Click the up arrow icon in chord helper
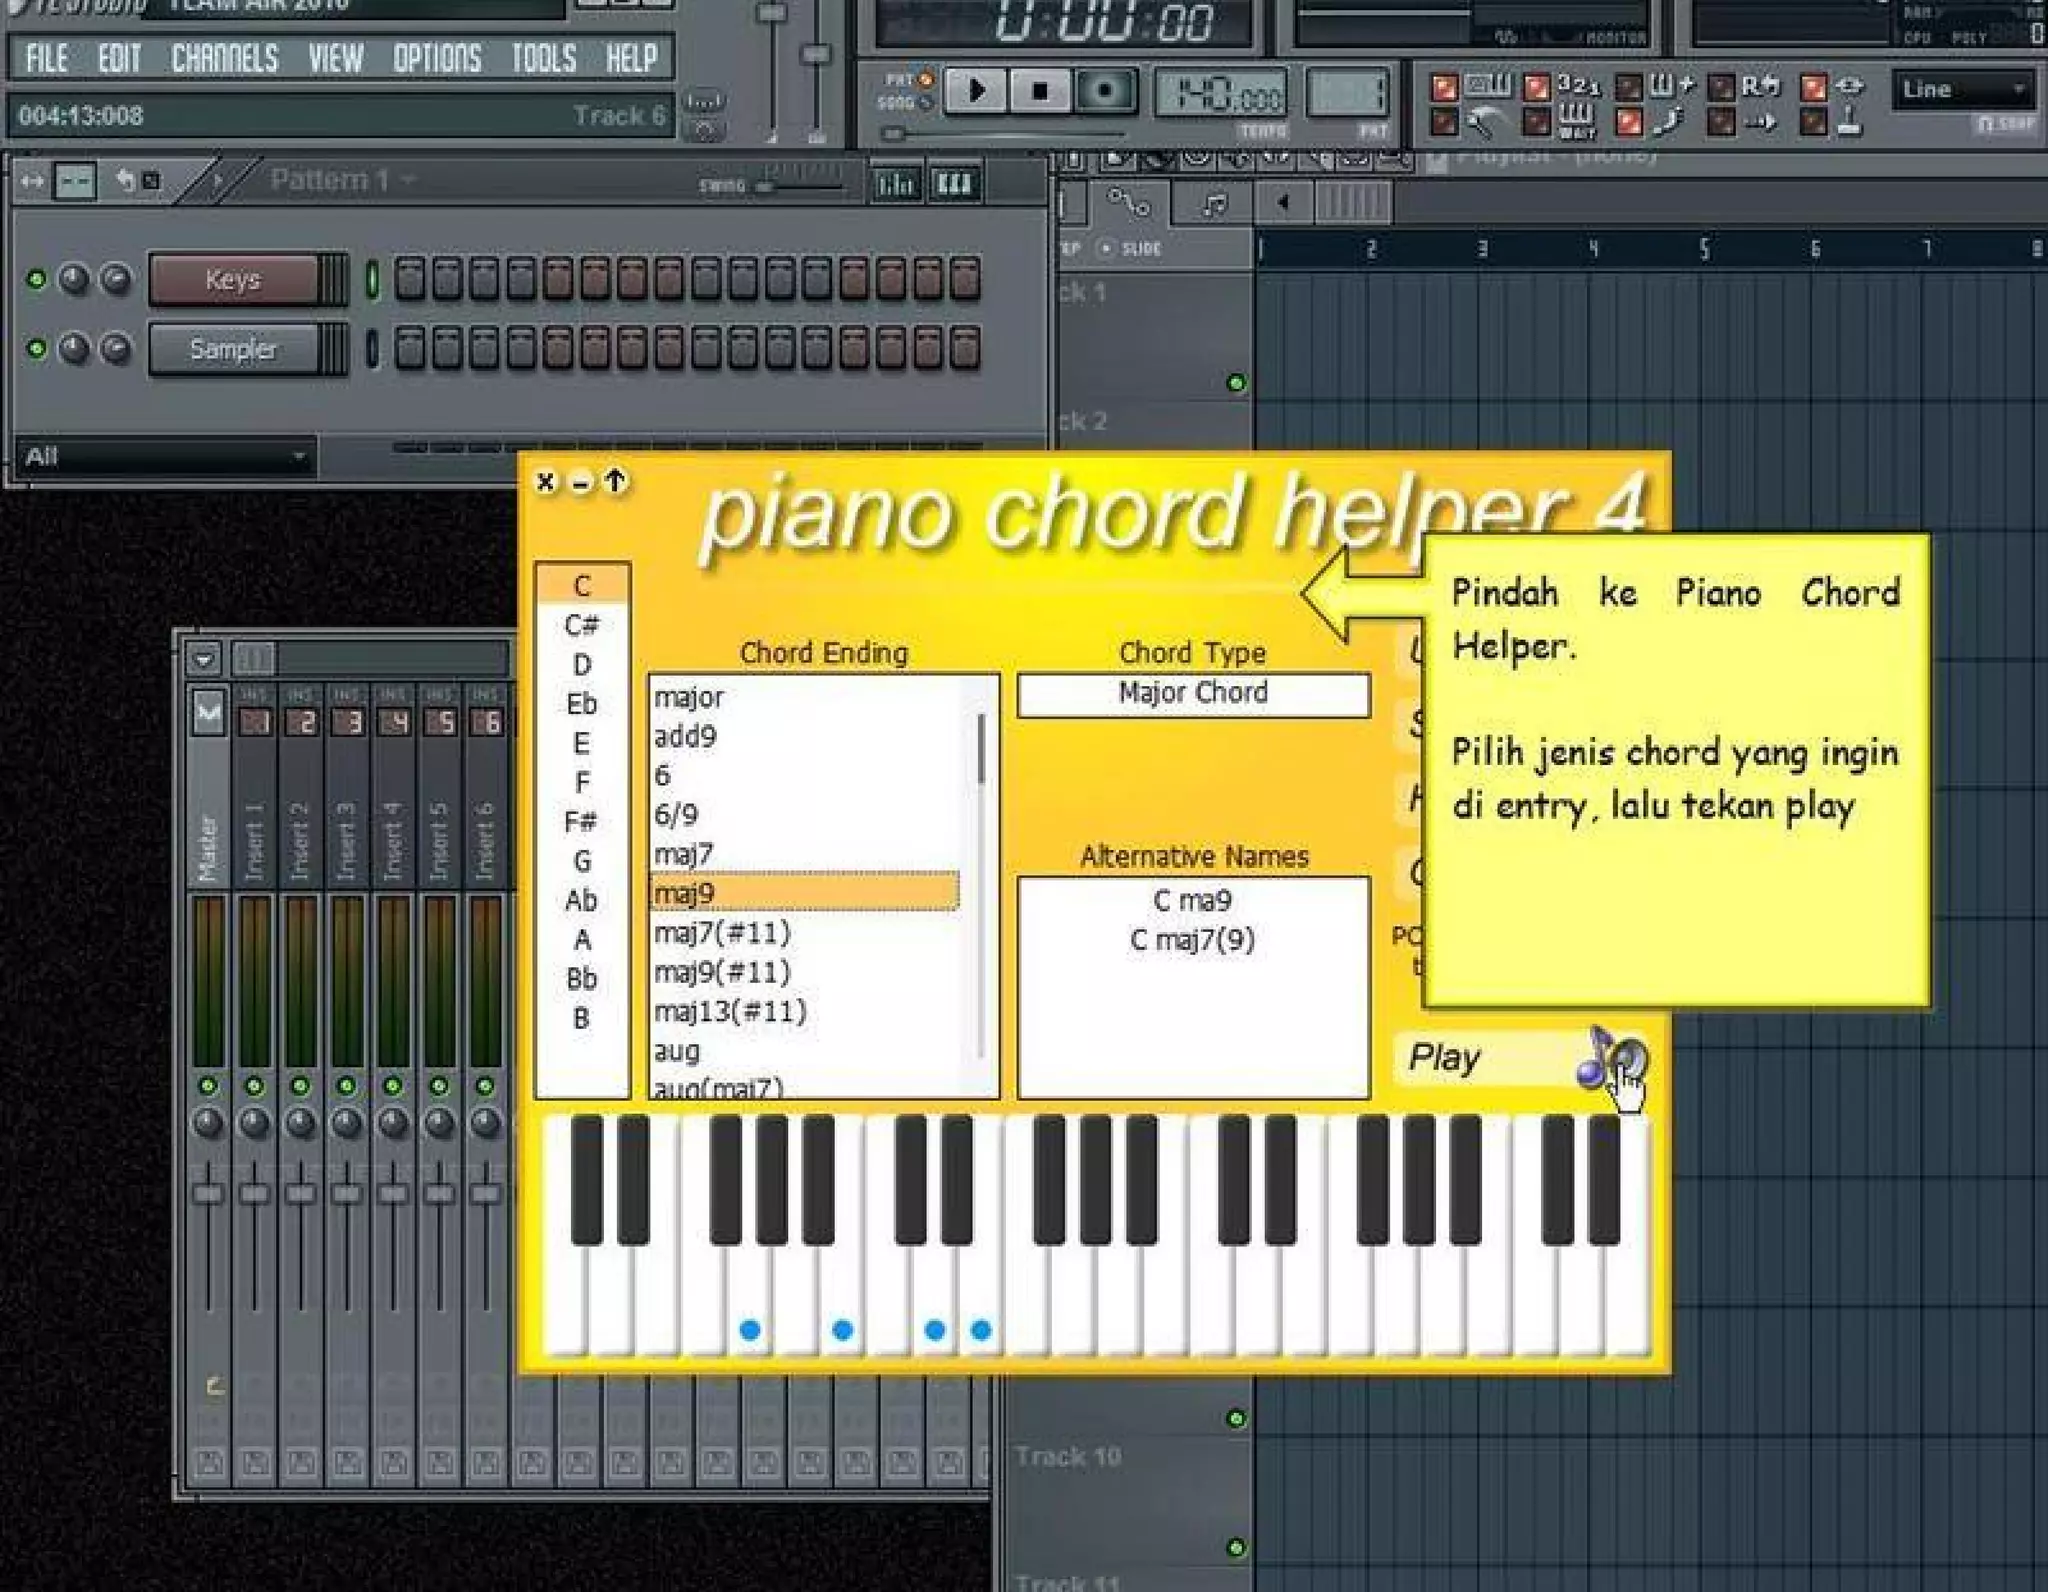The height and width of the screenshot is (1592, 2048). click(615, 482)
